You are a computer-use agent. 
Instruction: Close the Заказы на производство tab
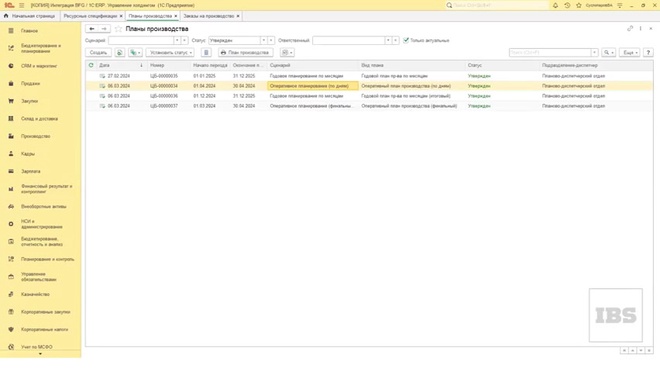[x=238, y=16]
